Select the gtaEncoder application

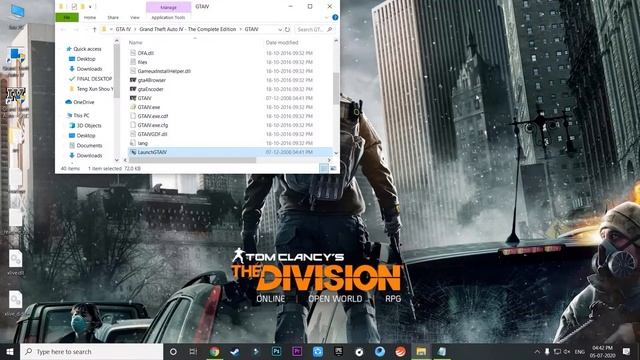point(150,89)
